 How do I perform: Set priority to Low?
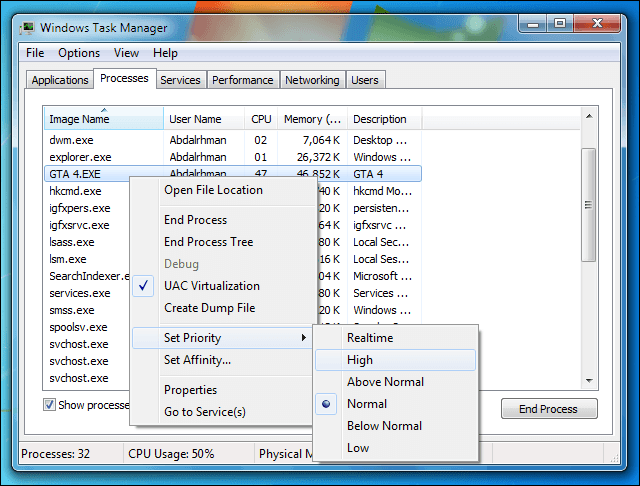tap(396, 448)
